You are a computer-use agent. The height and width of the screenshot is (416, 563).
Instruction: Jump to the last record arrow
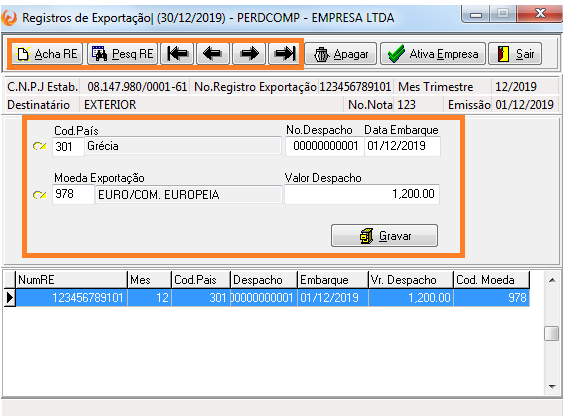[284, 54]
